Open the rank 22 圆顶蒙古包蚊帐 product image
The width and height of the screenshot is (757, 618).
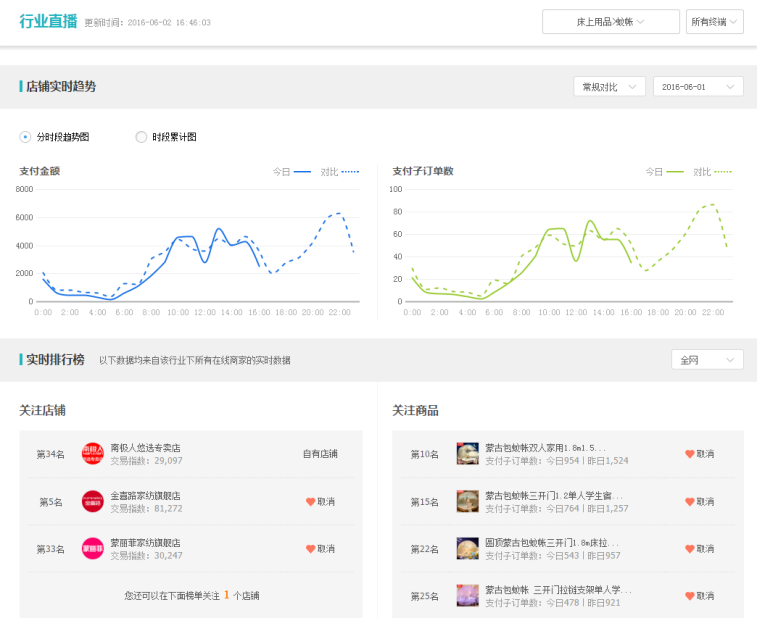pos(467,548)
